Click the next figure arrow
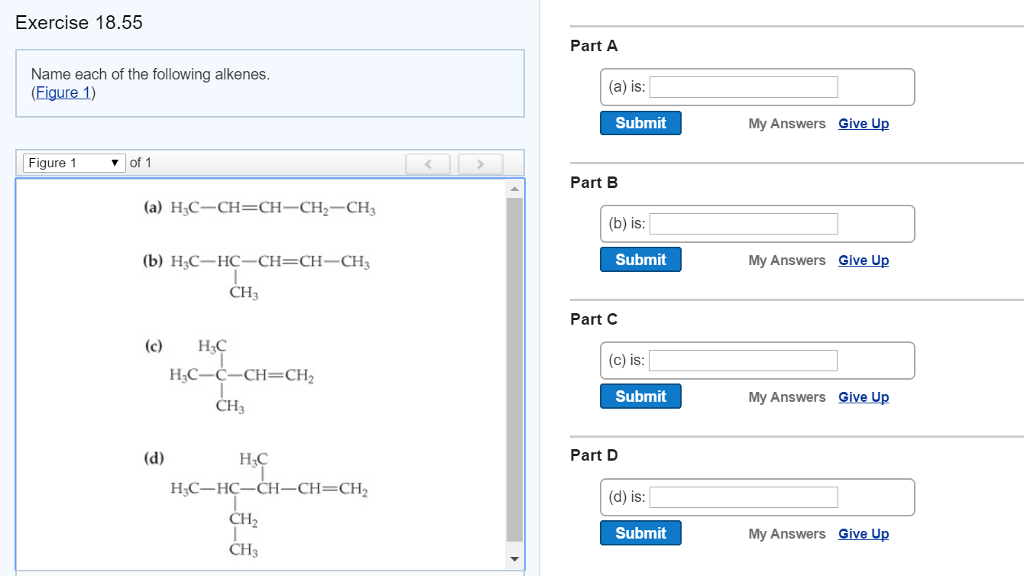 481,163
